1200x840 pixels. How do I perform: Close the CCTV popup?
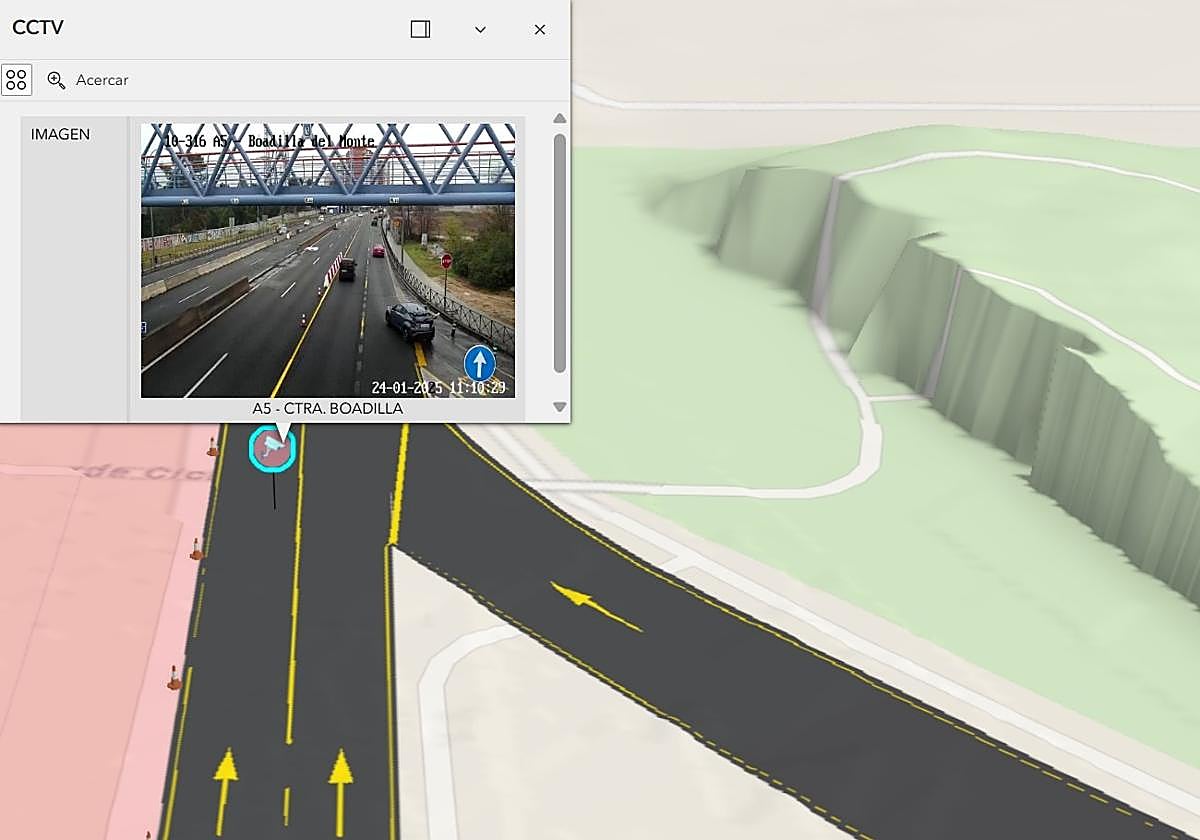(x=540, y=29)
